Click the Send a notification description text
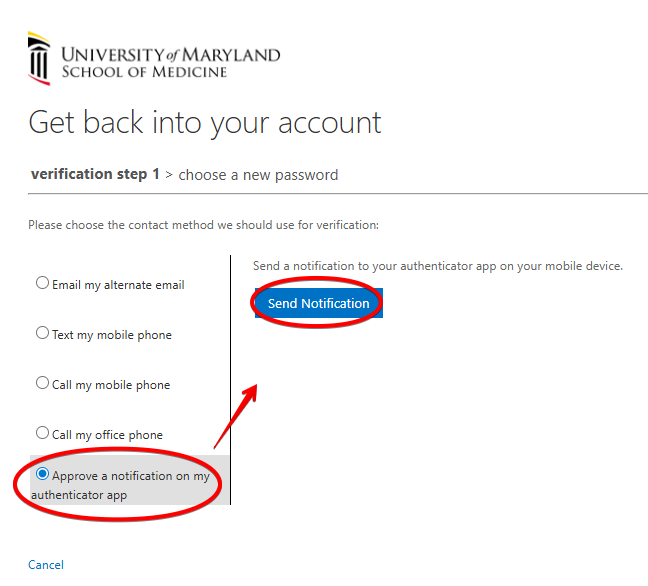The image size is (648, 586). [x=438, y=266]
